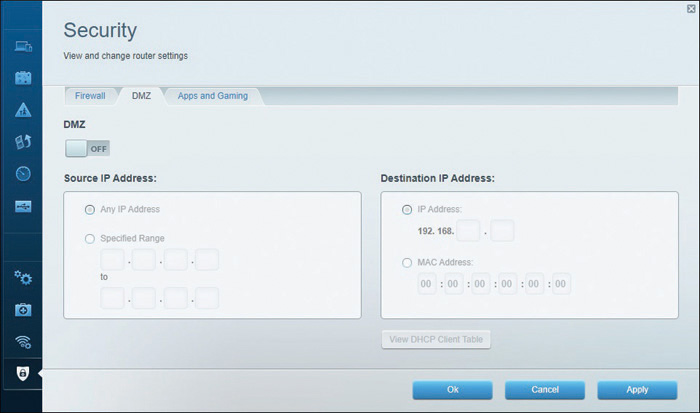Viewport: 700px width, 413px height.
Task: Click the Cancel button
Action: tap(545, 390)
